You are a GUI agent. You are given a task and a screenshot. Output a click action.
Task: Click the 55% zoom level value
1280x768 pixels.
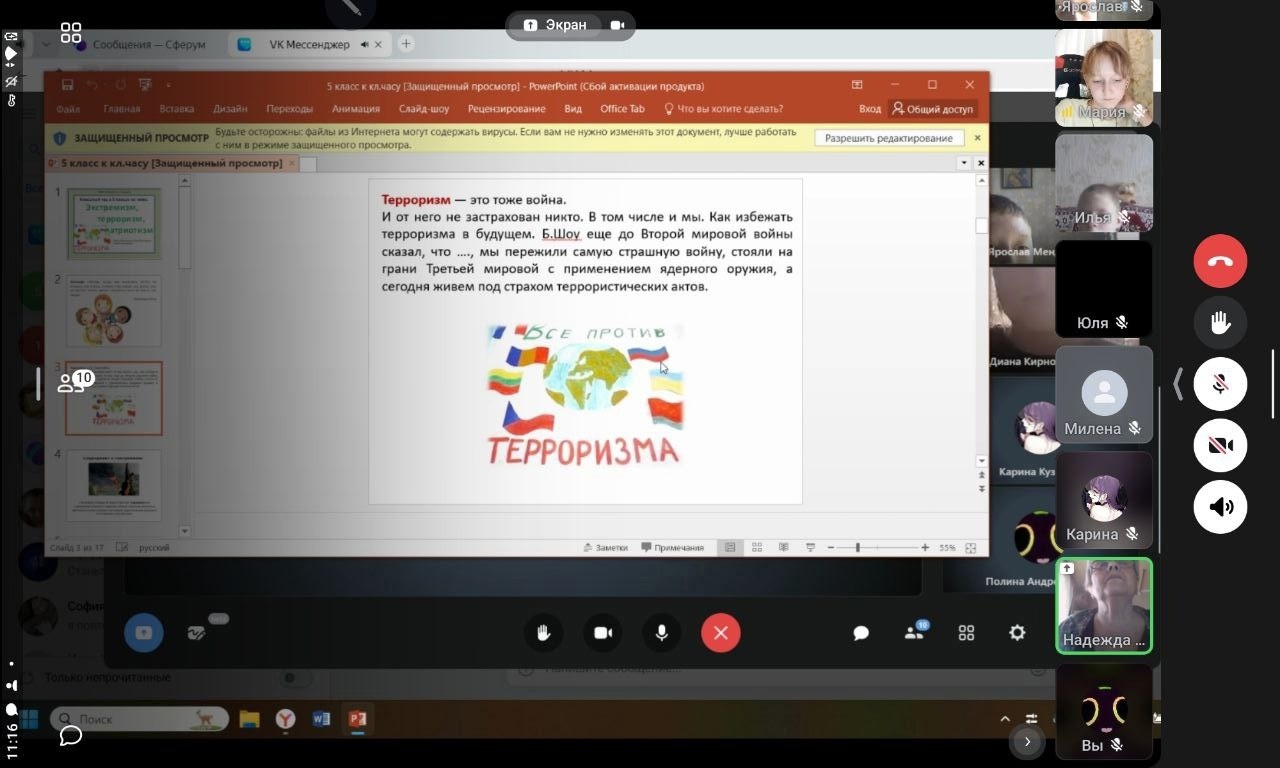click(947, 547)
